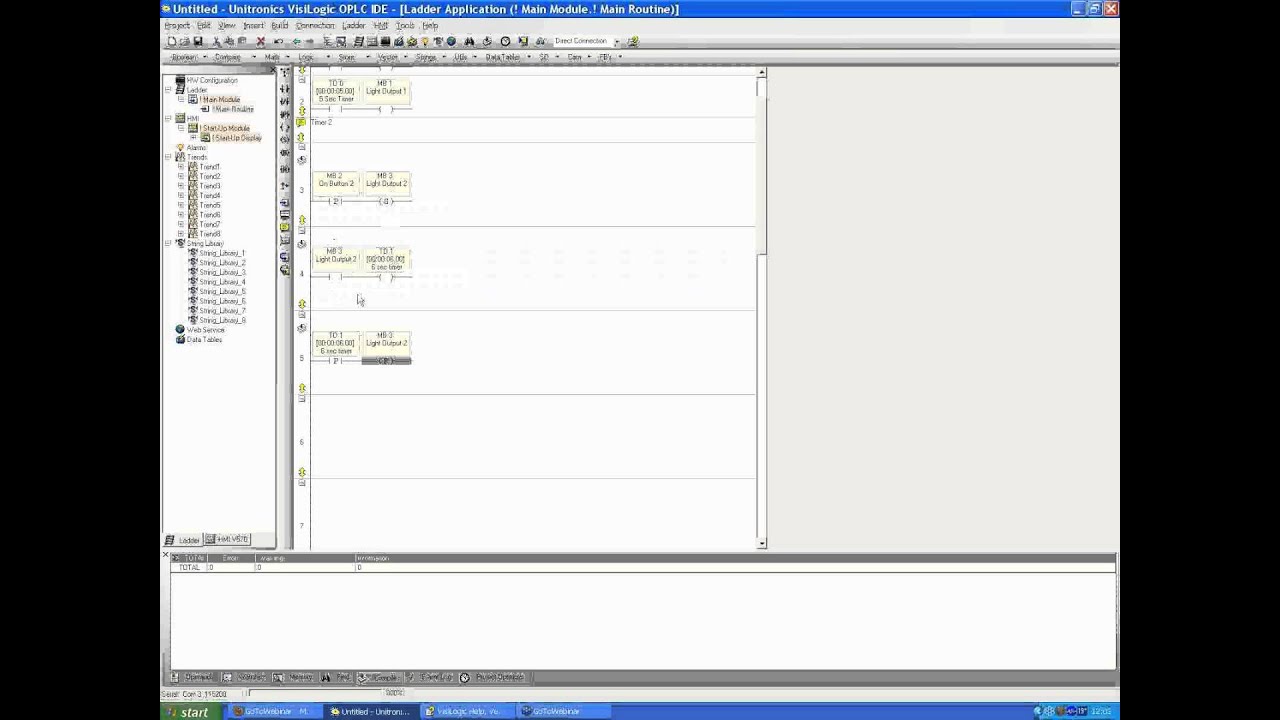Select the Light Output 2 coil in rung 3
The image size is (1280, 720).
pyautogui.click(x=386, y=201)
